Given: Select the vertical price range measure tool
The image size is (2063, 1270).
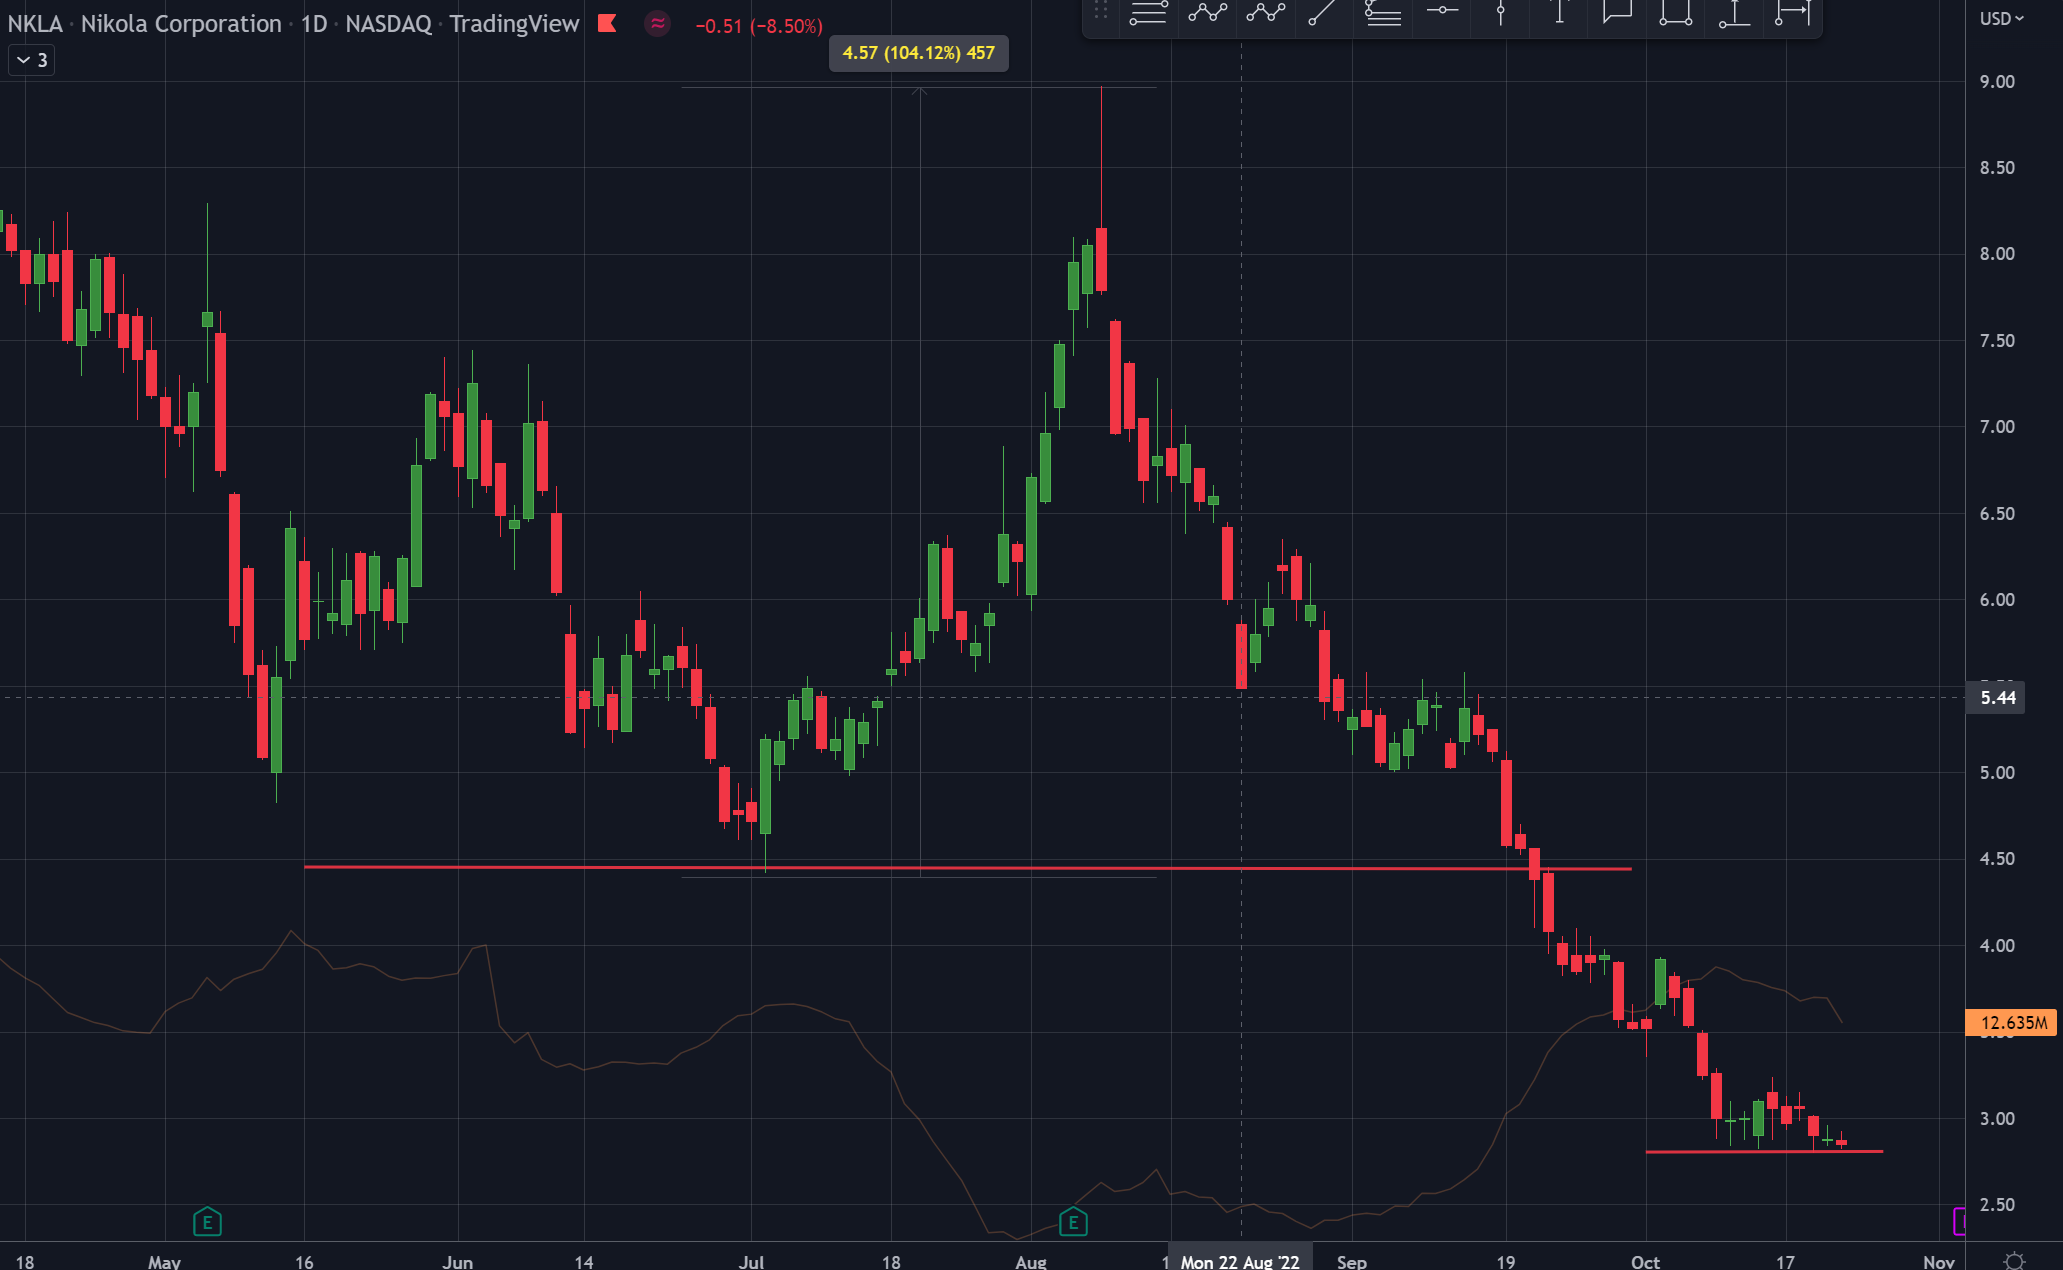Looking at the screenshot, I should click(x=1735, y=12).
